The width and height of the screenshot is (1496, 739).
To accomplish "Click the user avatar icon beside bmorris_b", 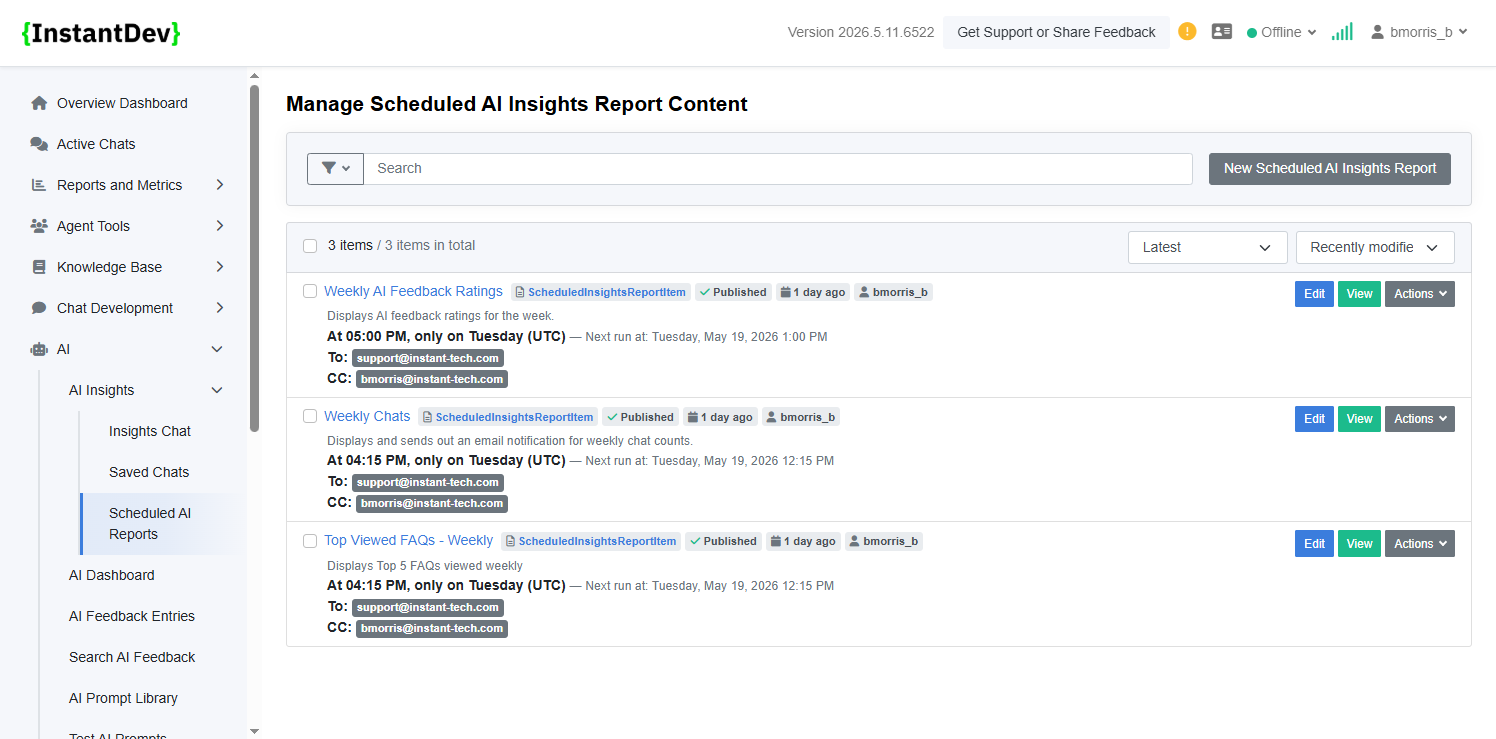I will click(1378, 32).
